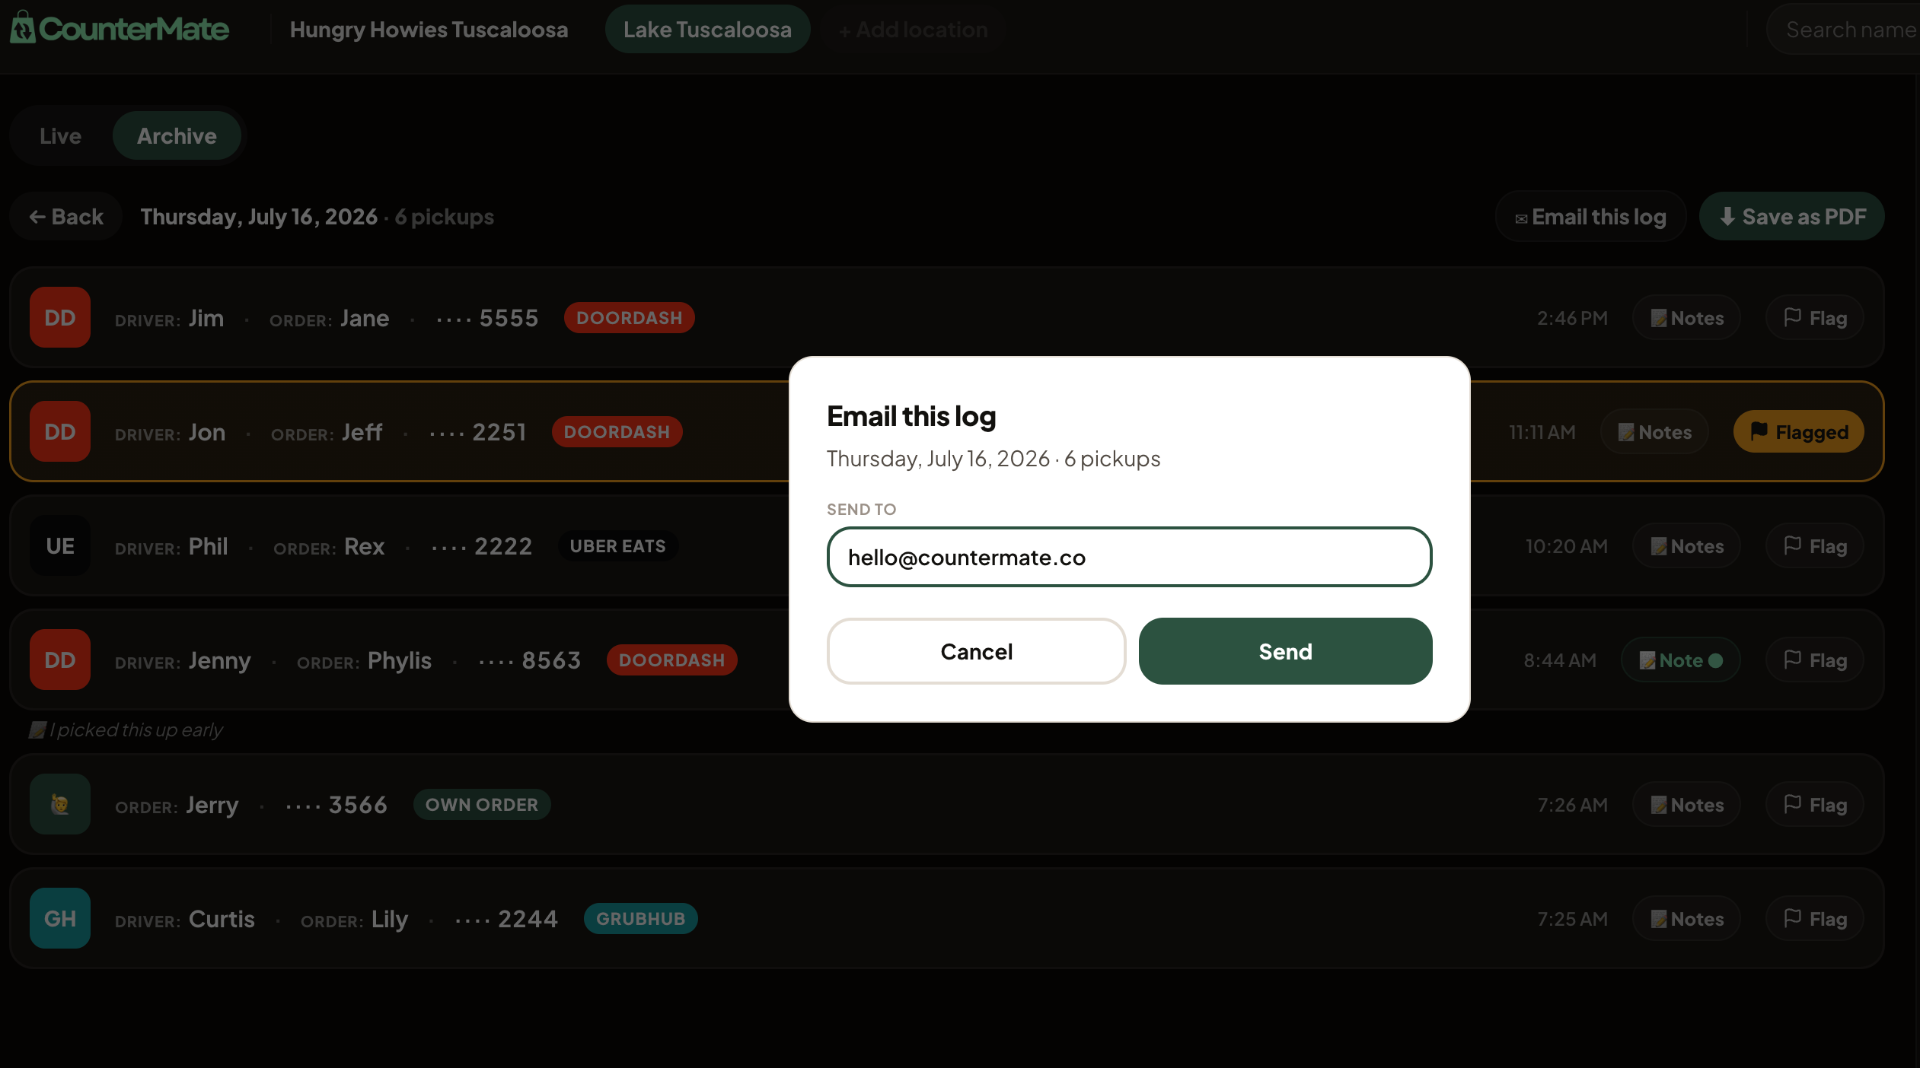Click OWN ORDER tag

(x=482, y=805)
